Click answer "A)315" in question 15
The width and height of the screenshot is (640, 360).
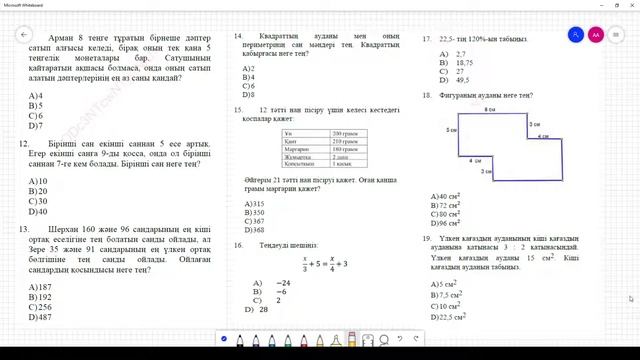254,204
